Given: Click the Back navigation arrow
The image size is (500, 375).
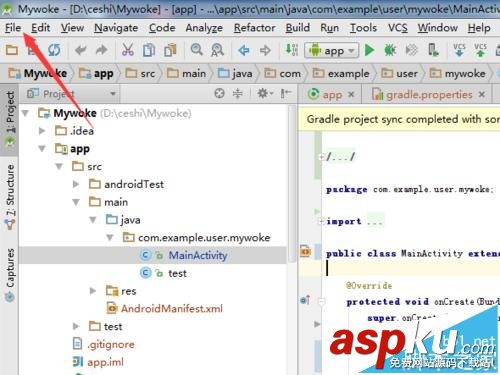Looking at the screenshot, I should pos(244,50).
